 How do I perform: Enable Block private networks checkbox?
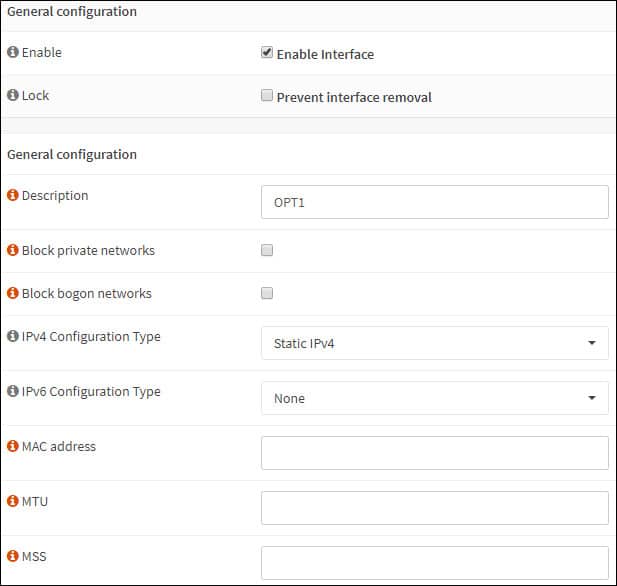pyautogui.click(x=267, y=251)
